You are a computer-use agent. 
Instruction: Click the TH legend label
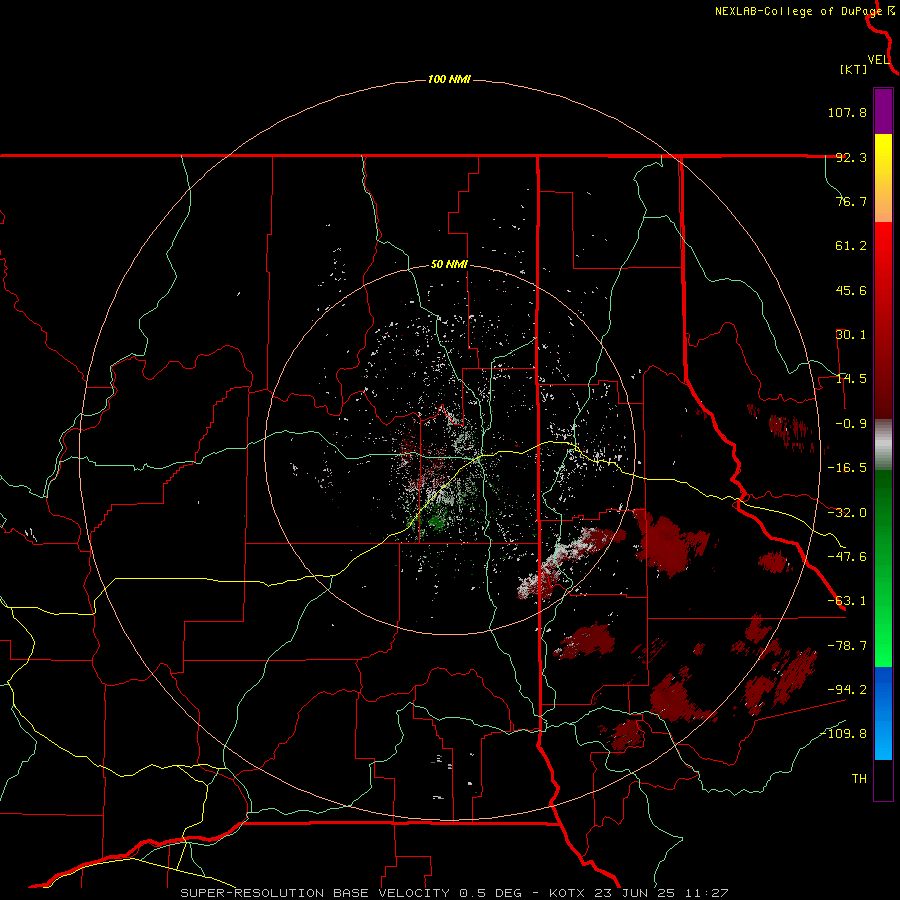point(859,779)
